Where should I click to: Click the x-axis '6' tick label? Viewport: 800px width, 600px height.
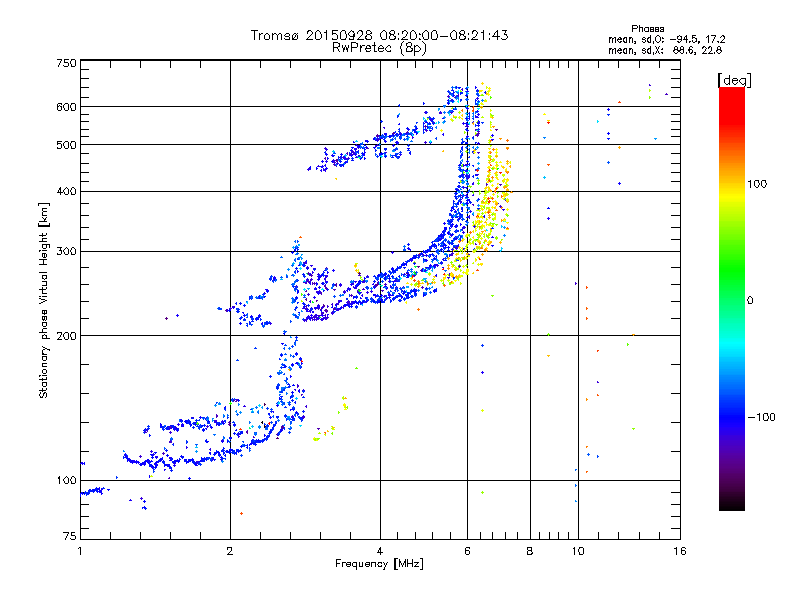pos(468,551)
